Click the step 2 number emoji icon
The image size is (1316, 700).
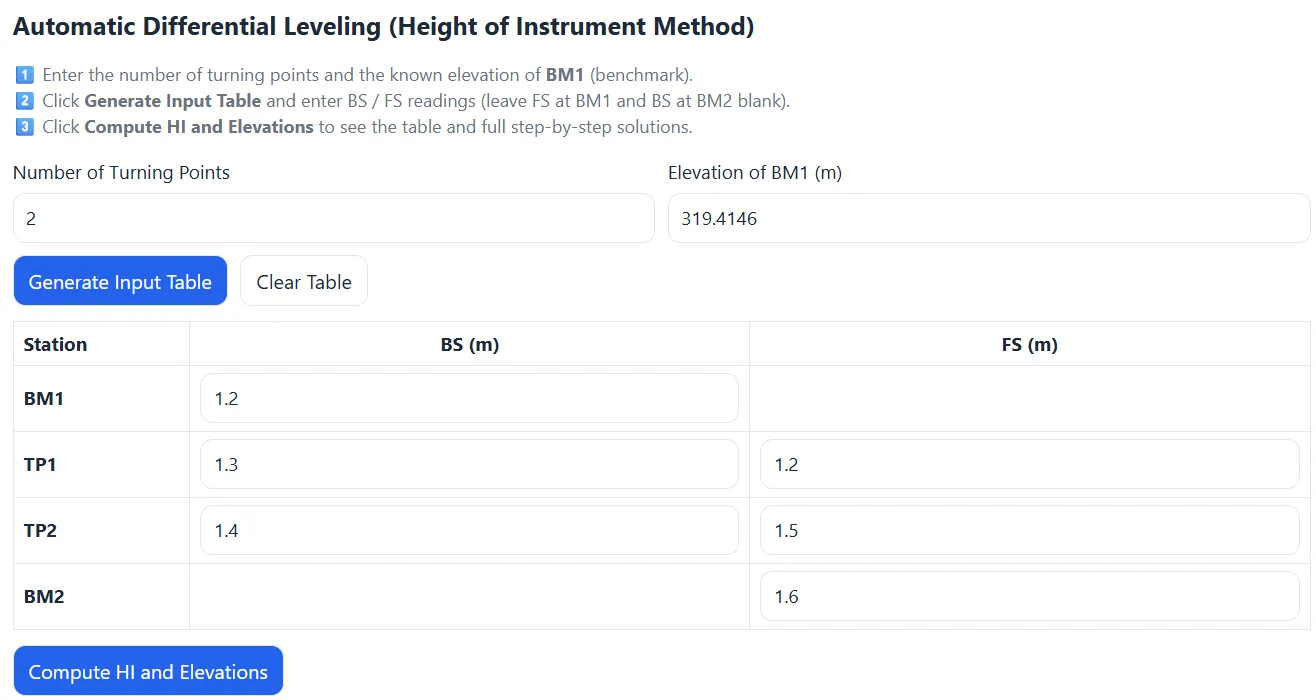pyautogui.click(x=25, y=101)
